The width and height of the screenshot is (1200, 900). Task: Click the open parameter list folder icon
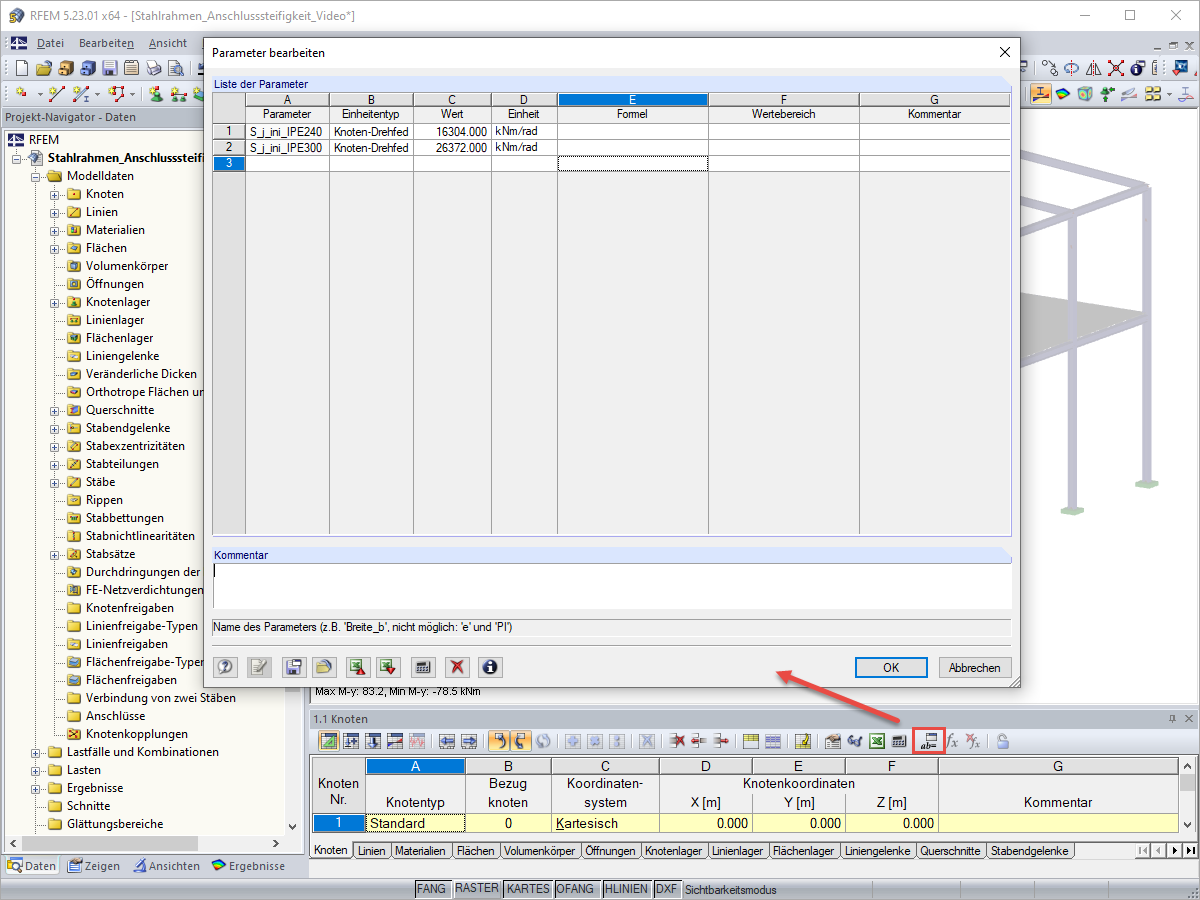323,667
